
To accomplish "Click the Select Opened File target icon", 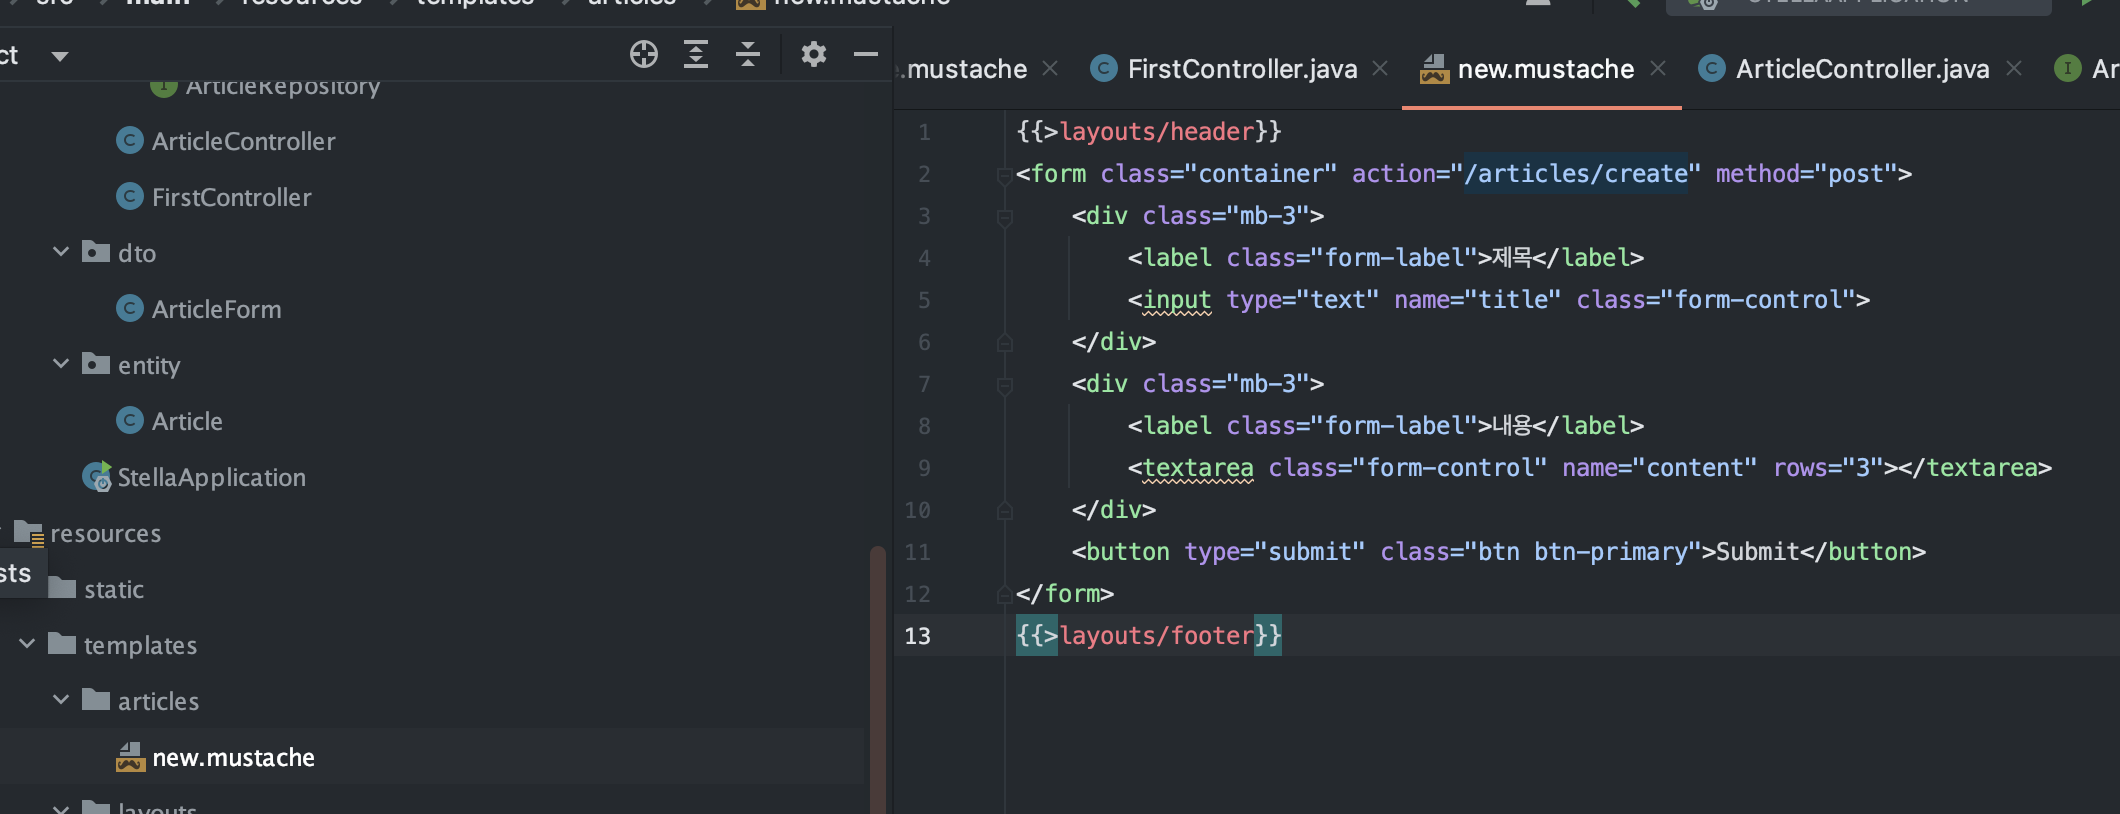I will pyautogui.click(x=644, y=54).
